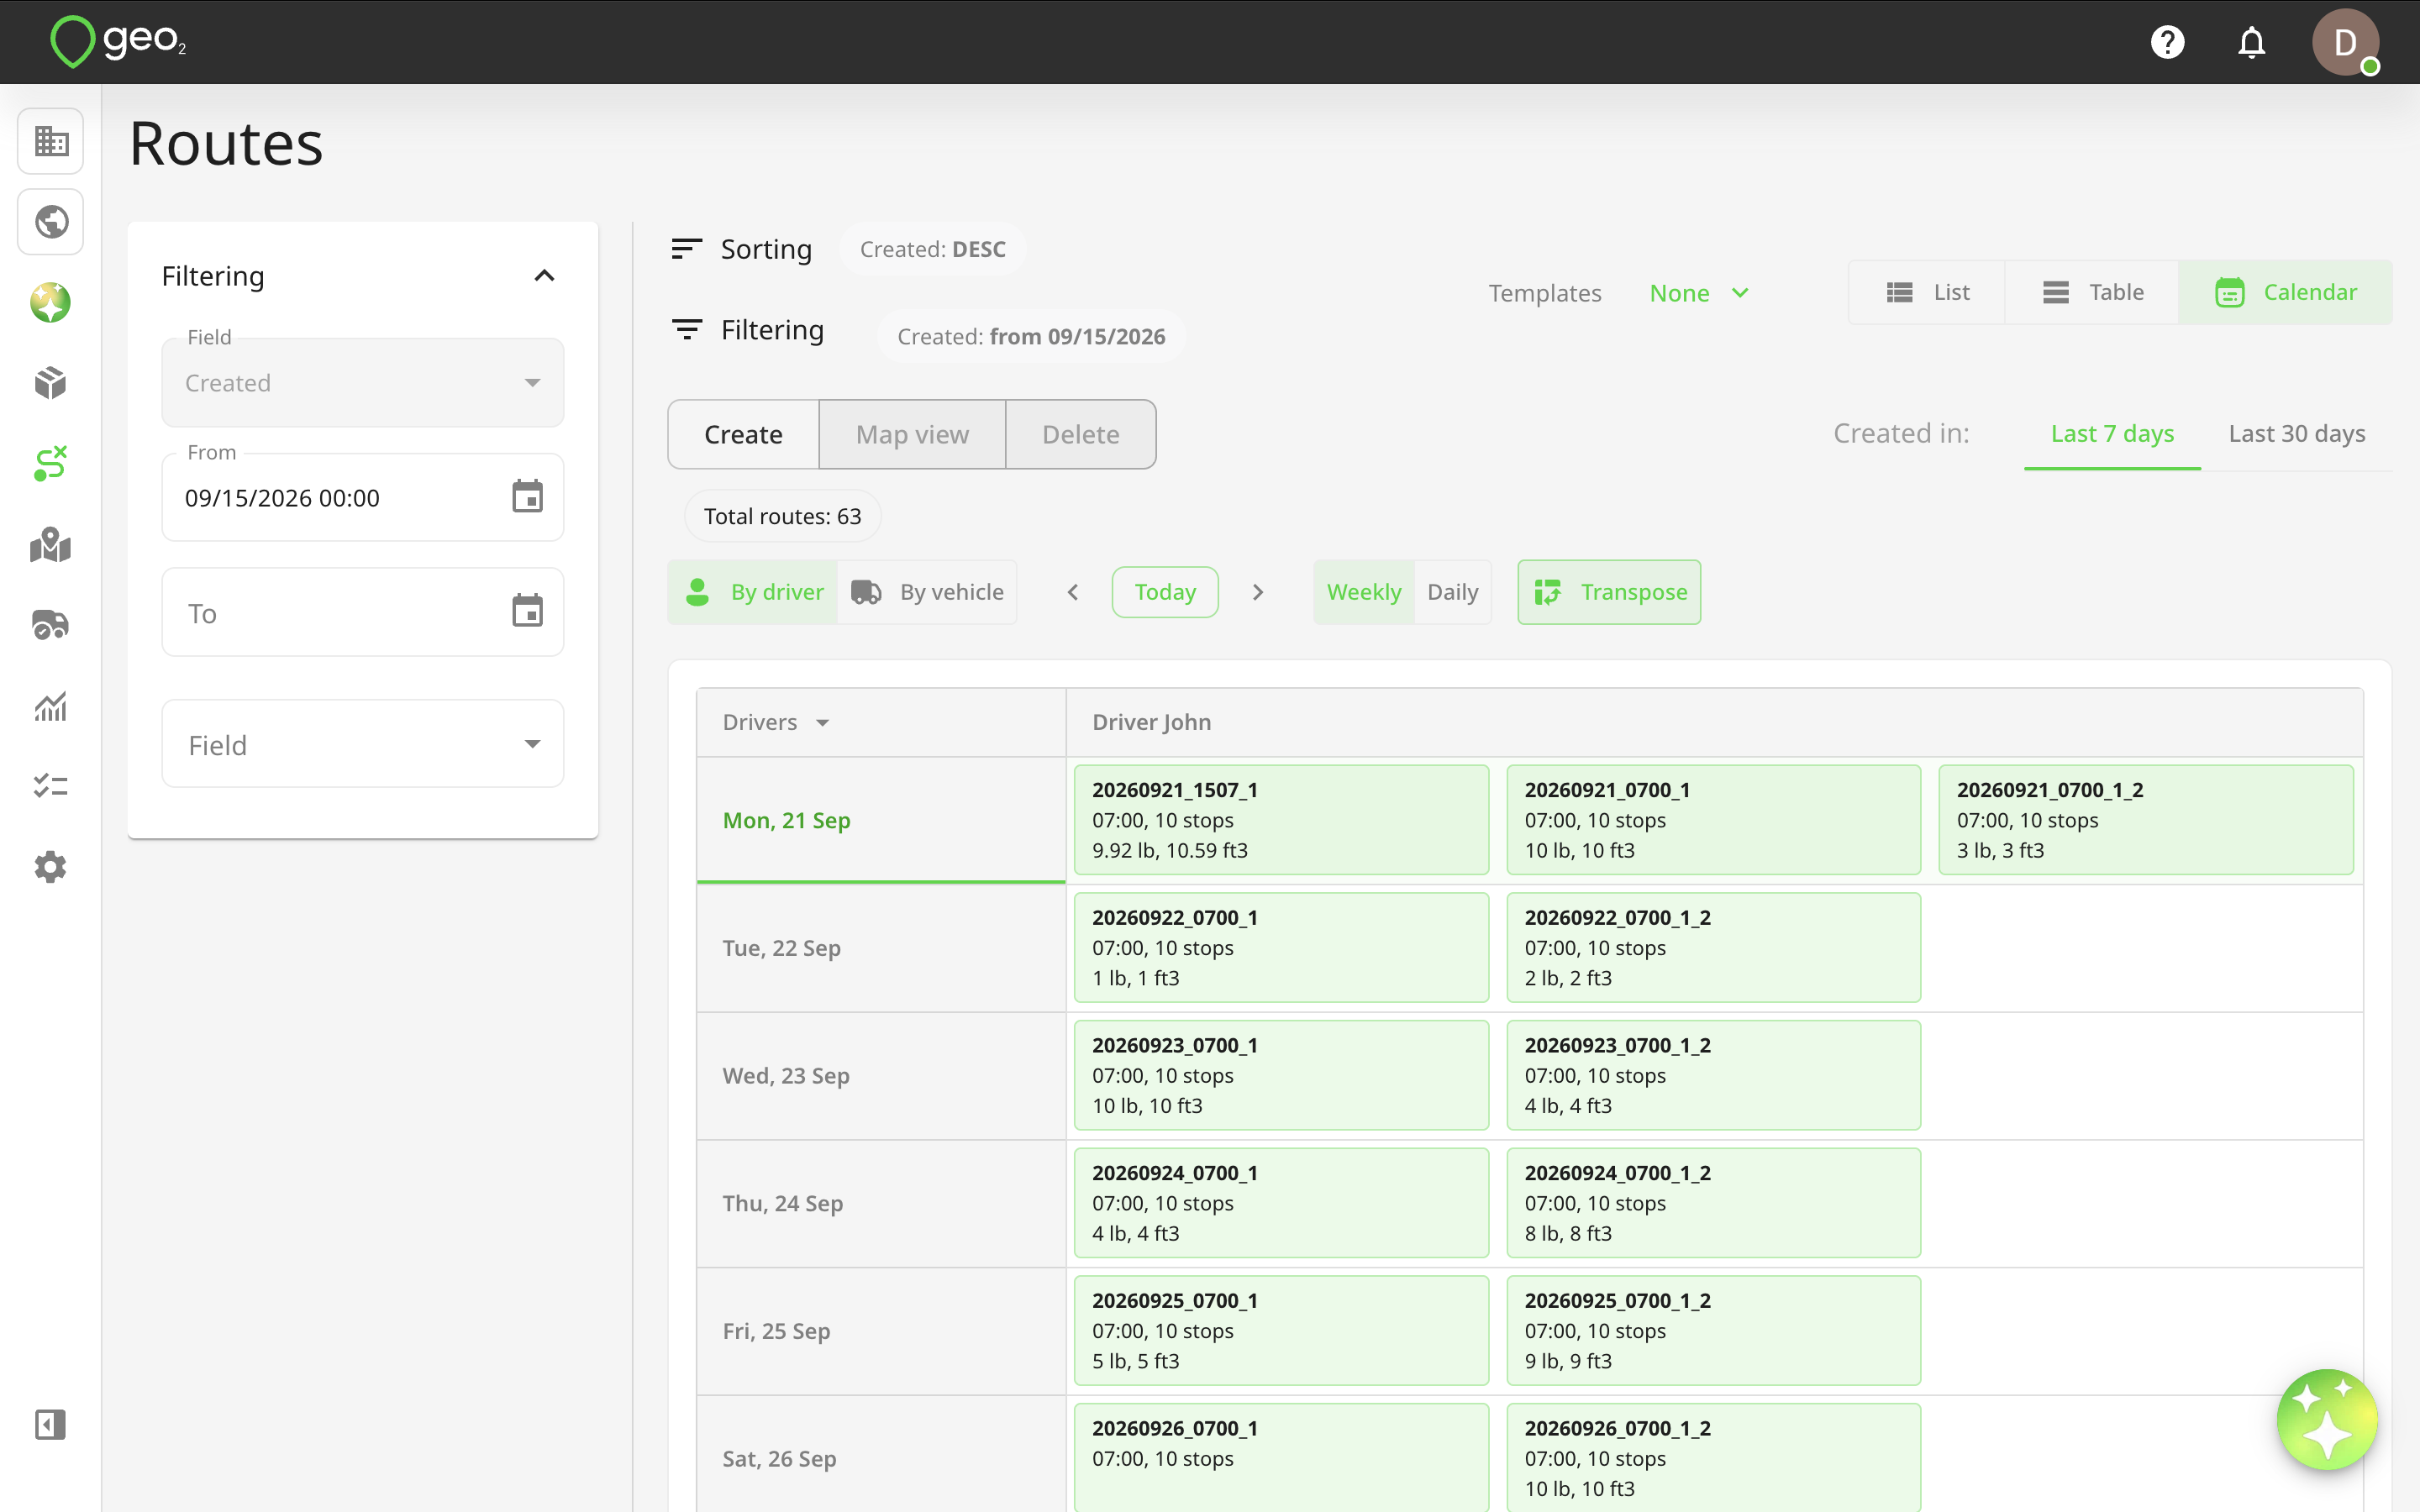Image resolution: width=2420 pixels, height=1512 pixels.
Task: Switch grouping to By vehicle
Action: pos(927,592)
